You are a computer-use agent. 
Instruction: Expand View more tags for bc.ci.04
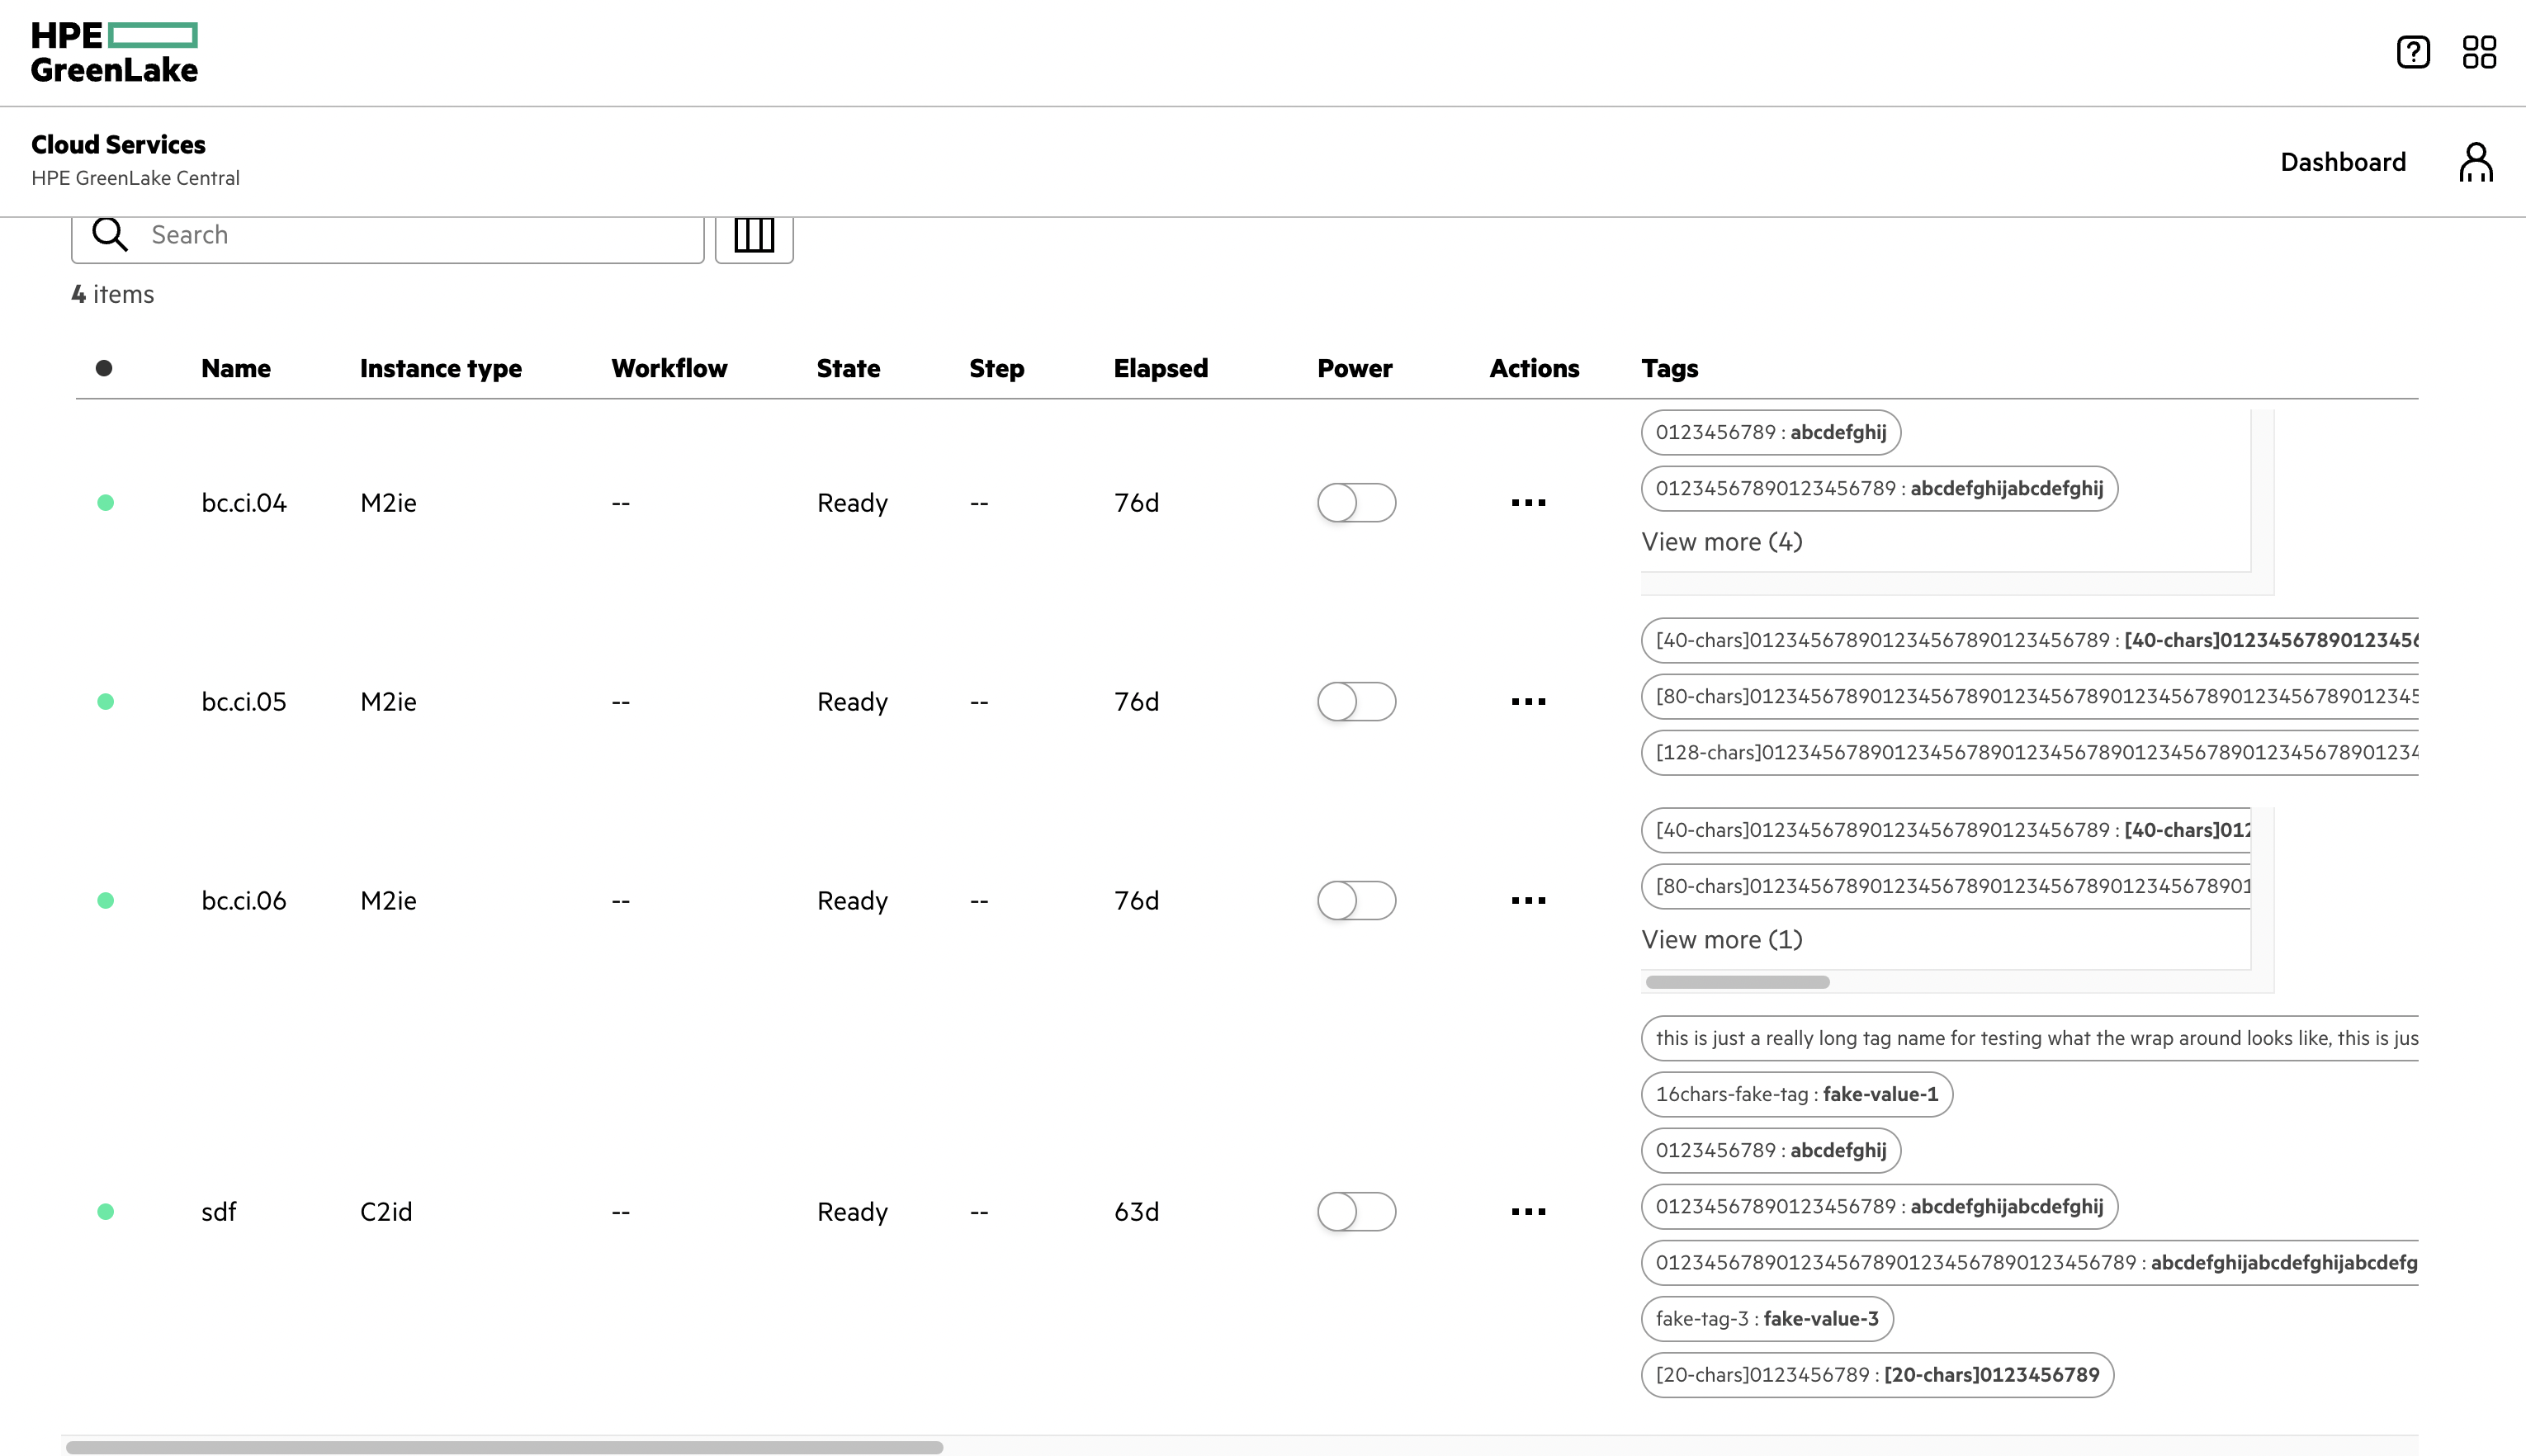[x=1721, y=541]
